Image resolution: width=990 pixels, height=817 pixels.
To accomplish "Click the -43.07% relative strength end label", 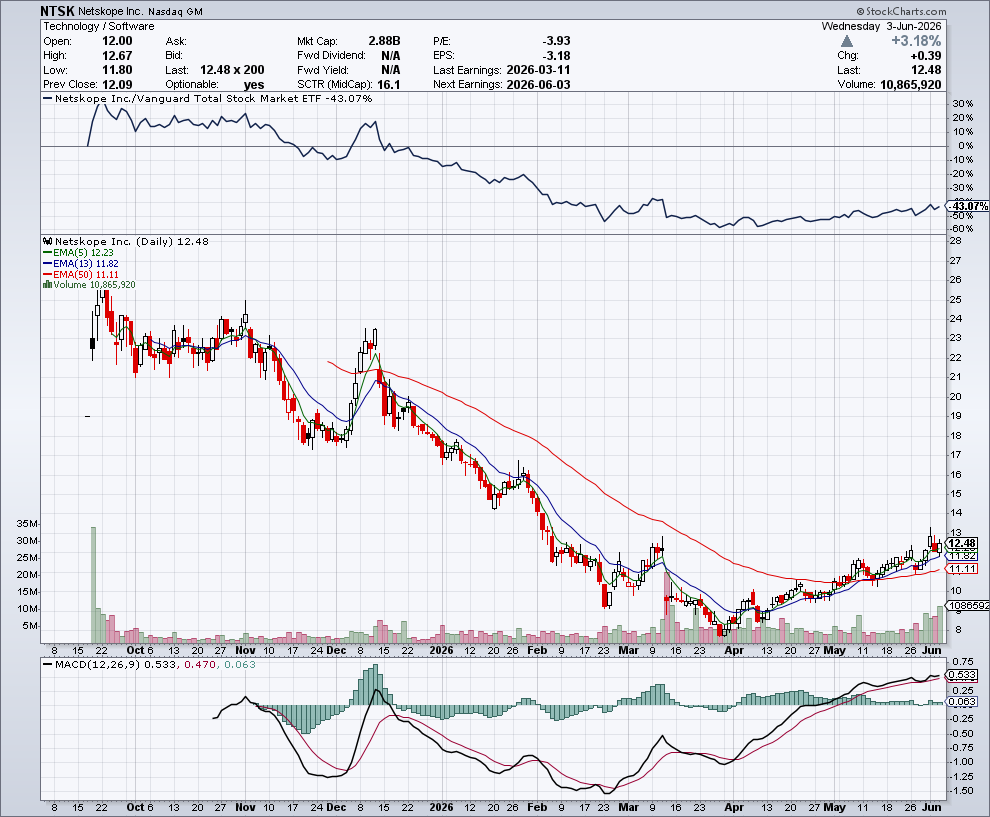I will [x=969, y=206].
